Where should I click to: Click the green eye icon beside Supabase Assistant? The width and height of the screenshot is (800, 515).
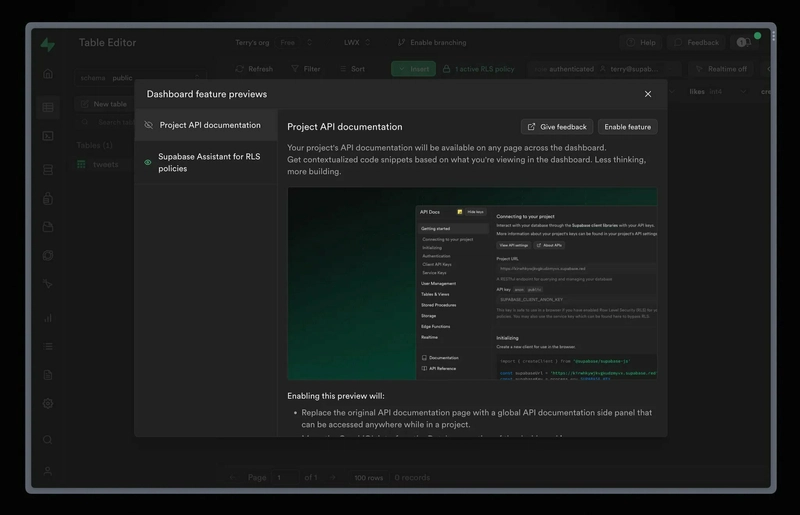tap(147, 162)
